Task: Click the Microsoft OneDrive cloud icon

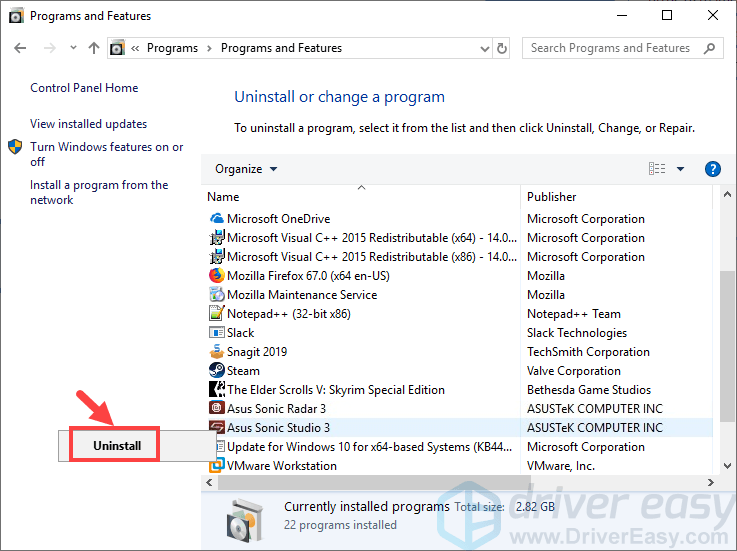Action: click(x=217, y=219)
